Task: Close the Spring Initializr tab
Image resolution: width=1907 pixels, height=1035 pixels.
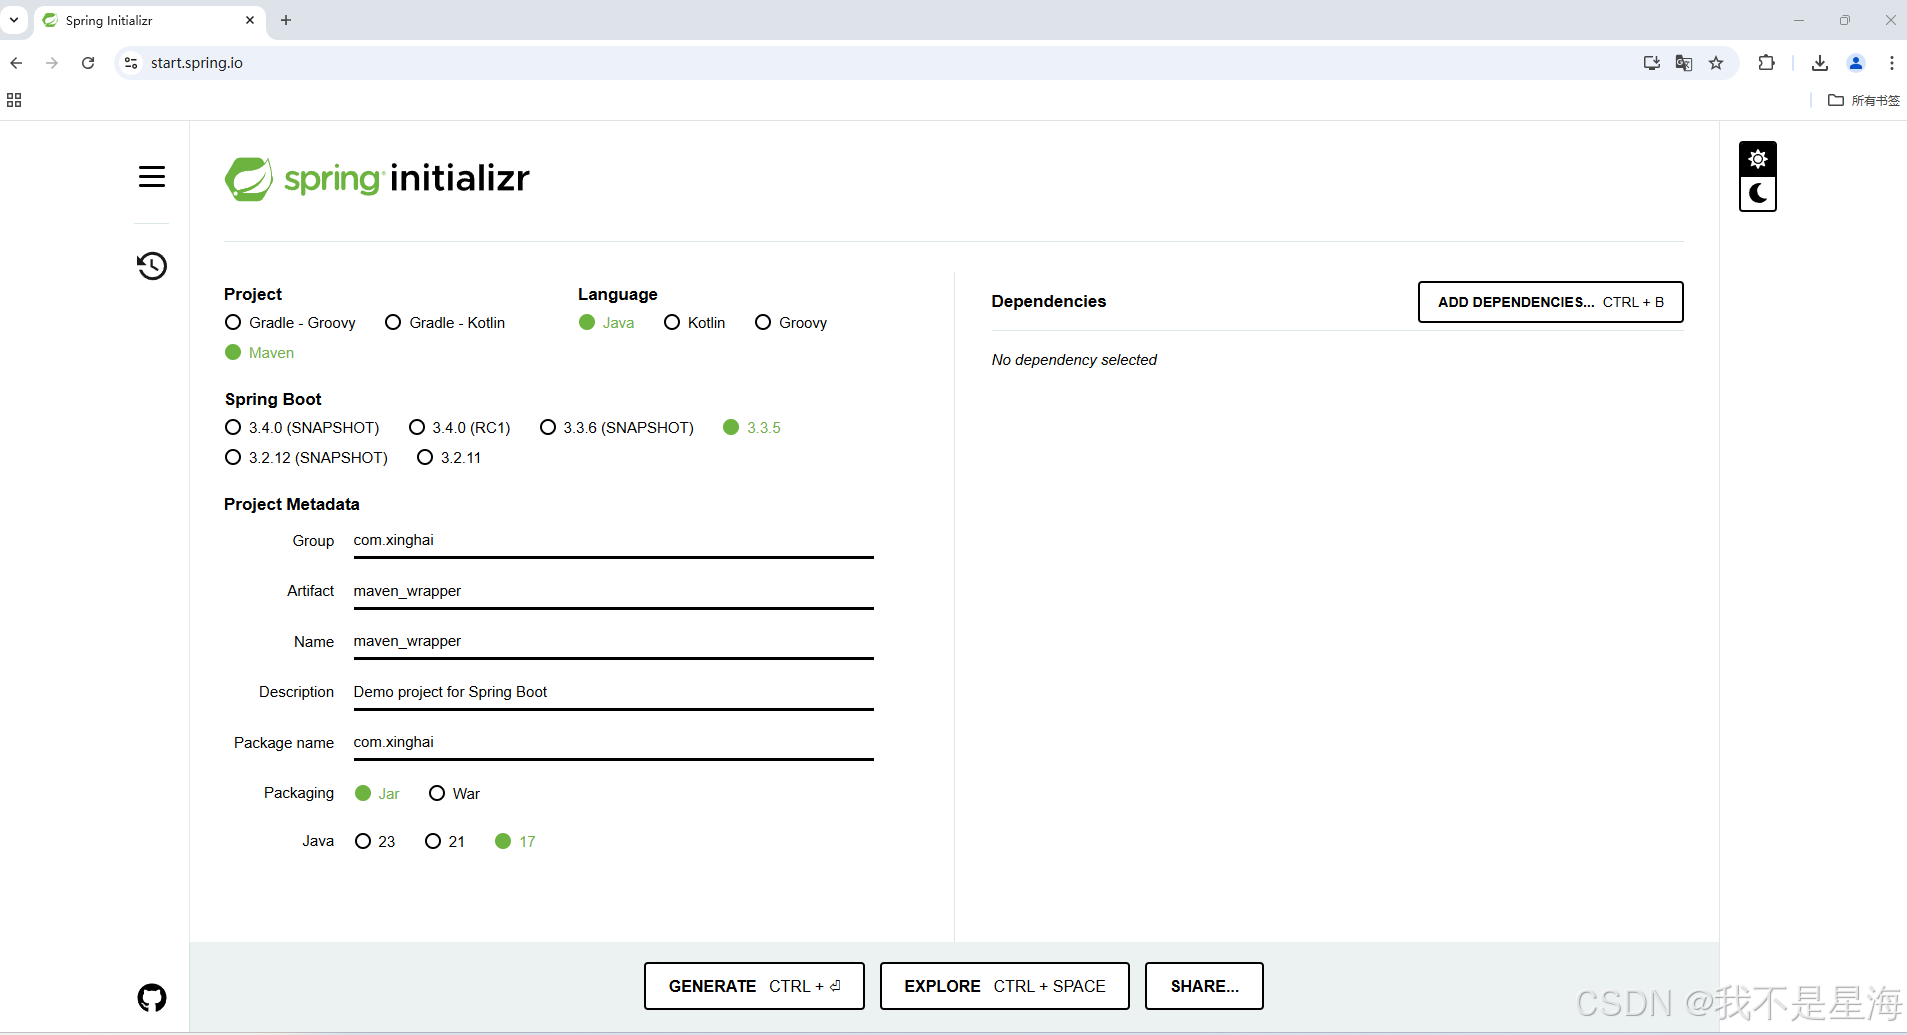Action: (x=250, y=20)
